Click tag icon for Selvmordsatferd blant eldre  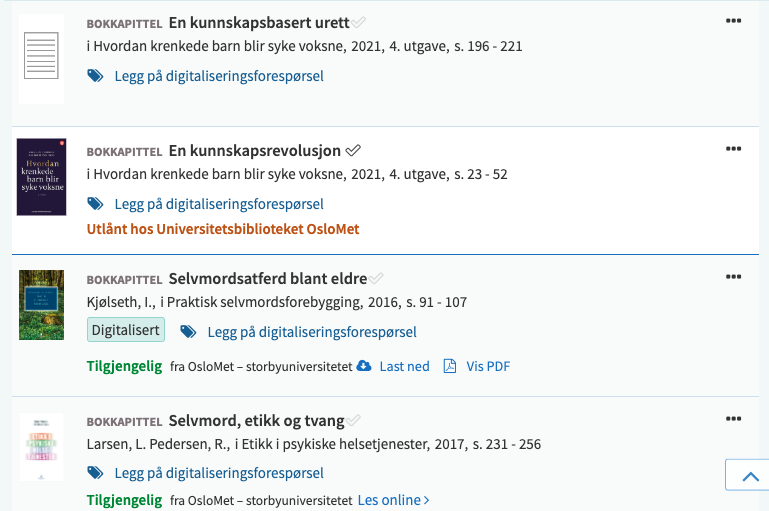tap(187, 331)
